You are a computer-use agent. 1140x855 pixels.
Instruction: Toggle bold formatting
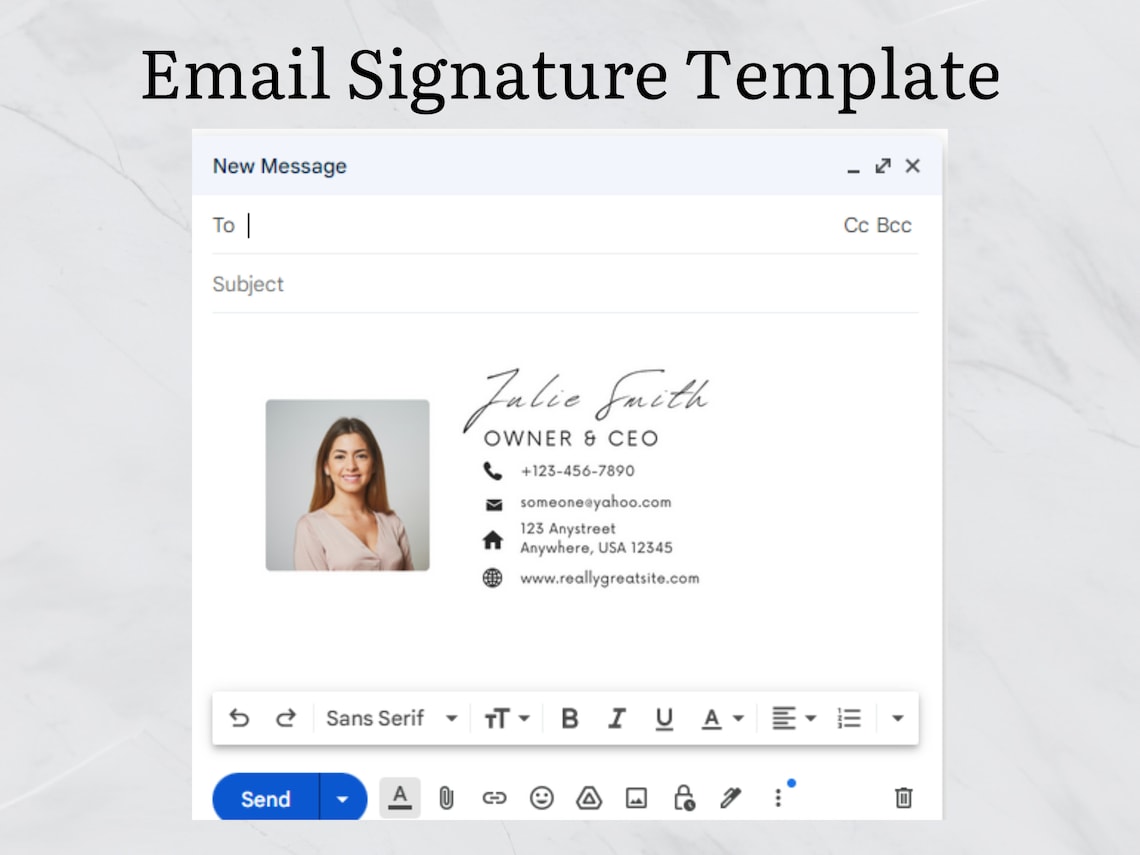coord(569,717)
